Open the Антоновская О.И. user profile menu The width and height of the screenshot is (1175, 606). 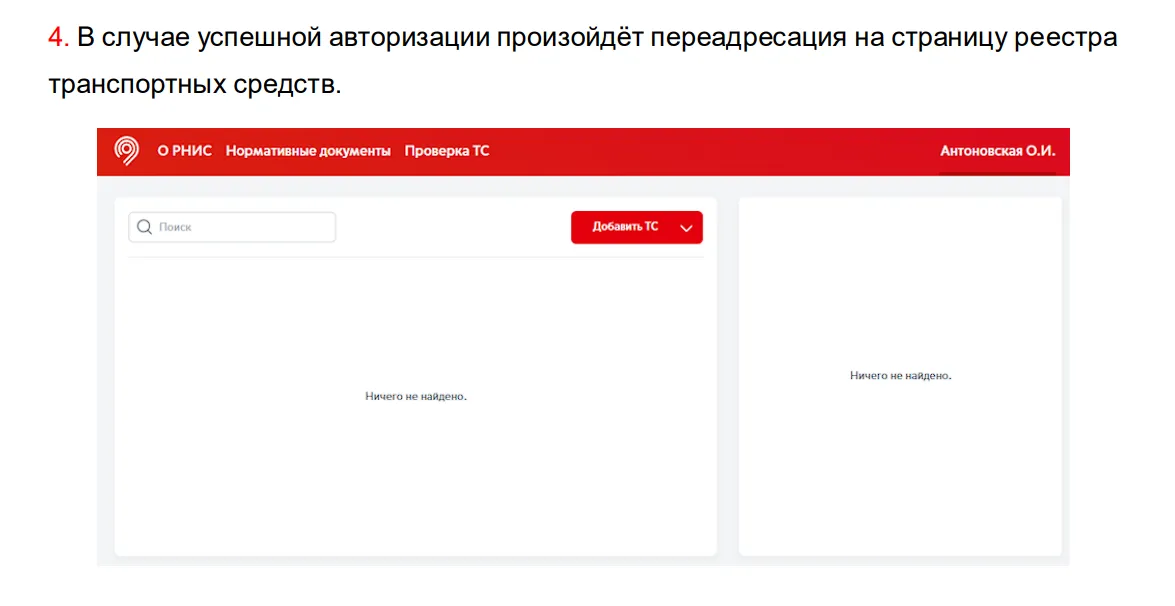click(x=997, y=151)
